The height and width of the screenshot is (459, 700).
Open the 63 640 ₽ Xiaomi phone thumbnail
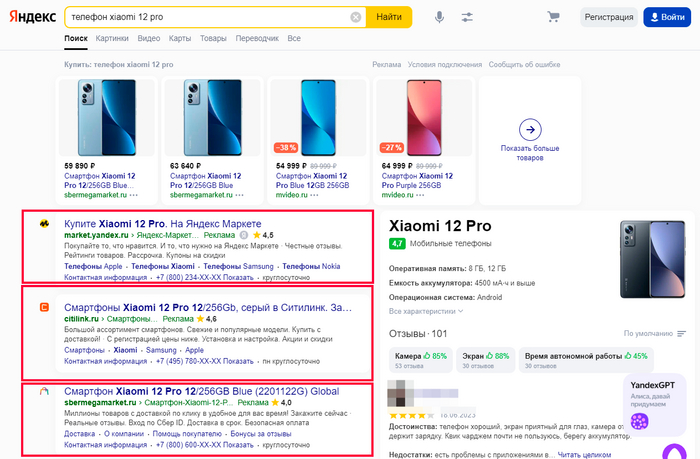[x=212, y=118]
